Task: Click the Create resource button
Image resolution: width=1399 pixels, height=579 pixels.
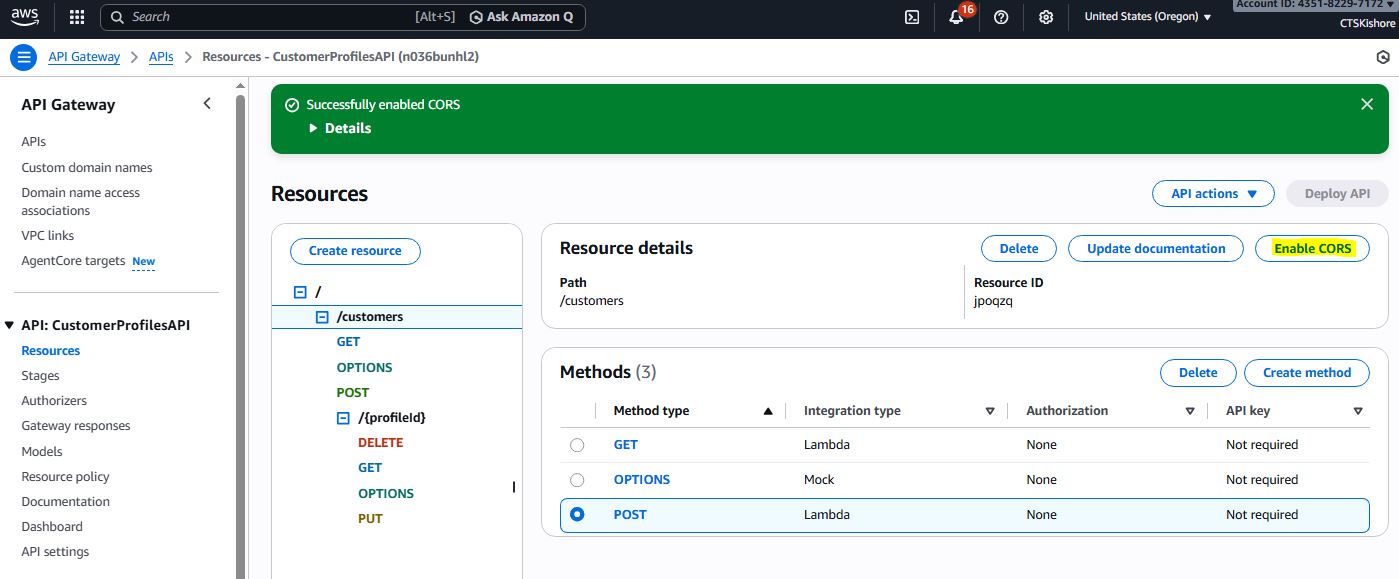Action: pyautogui.click(x=355, y=251)
